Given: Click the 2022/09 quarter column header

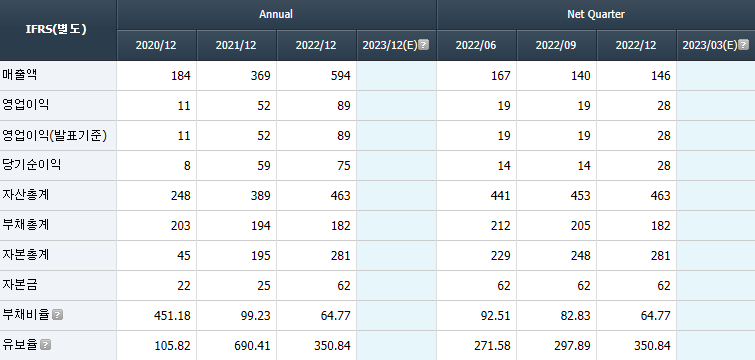Looking at the screenshot, I should click(557, 45).
